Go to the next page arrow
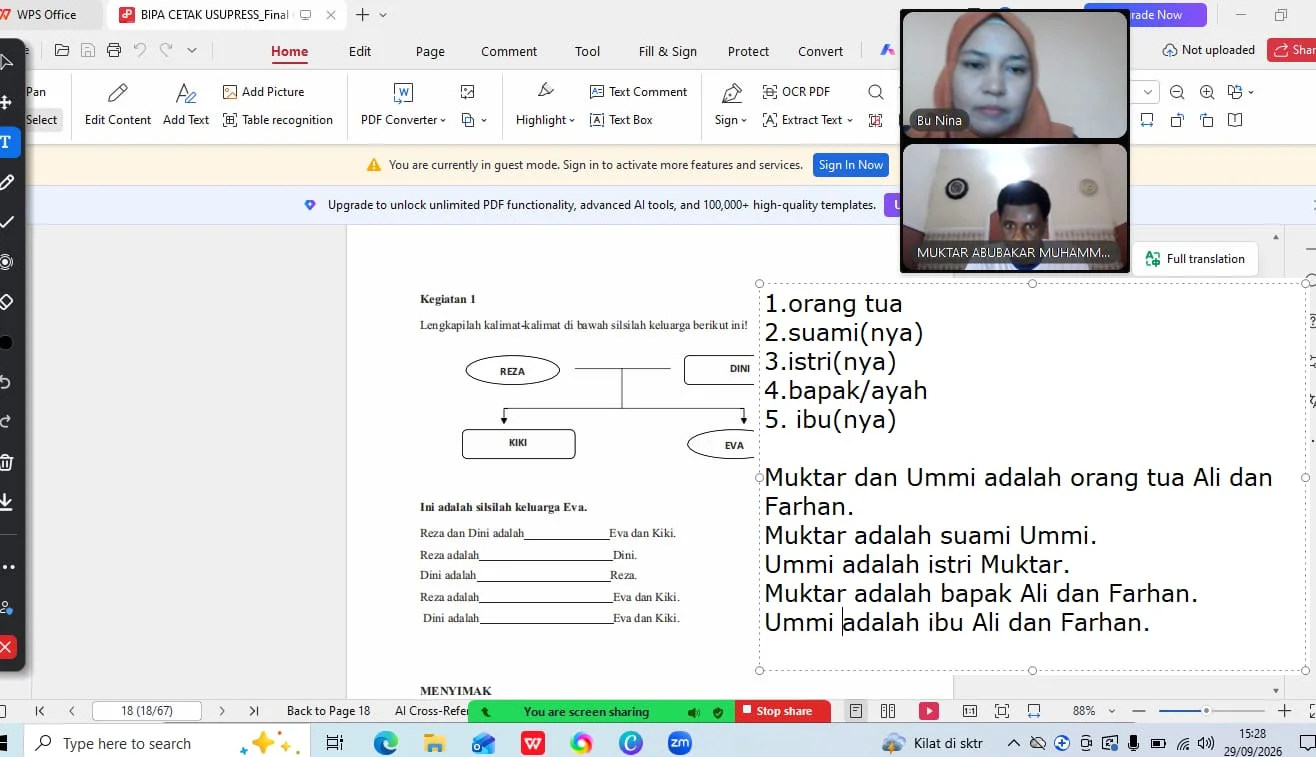The image size is (1316, 757). click(222, 711)
